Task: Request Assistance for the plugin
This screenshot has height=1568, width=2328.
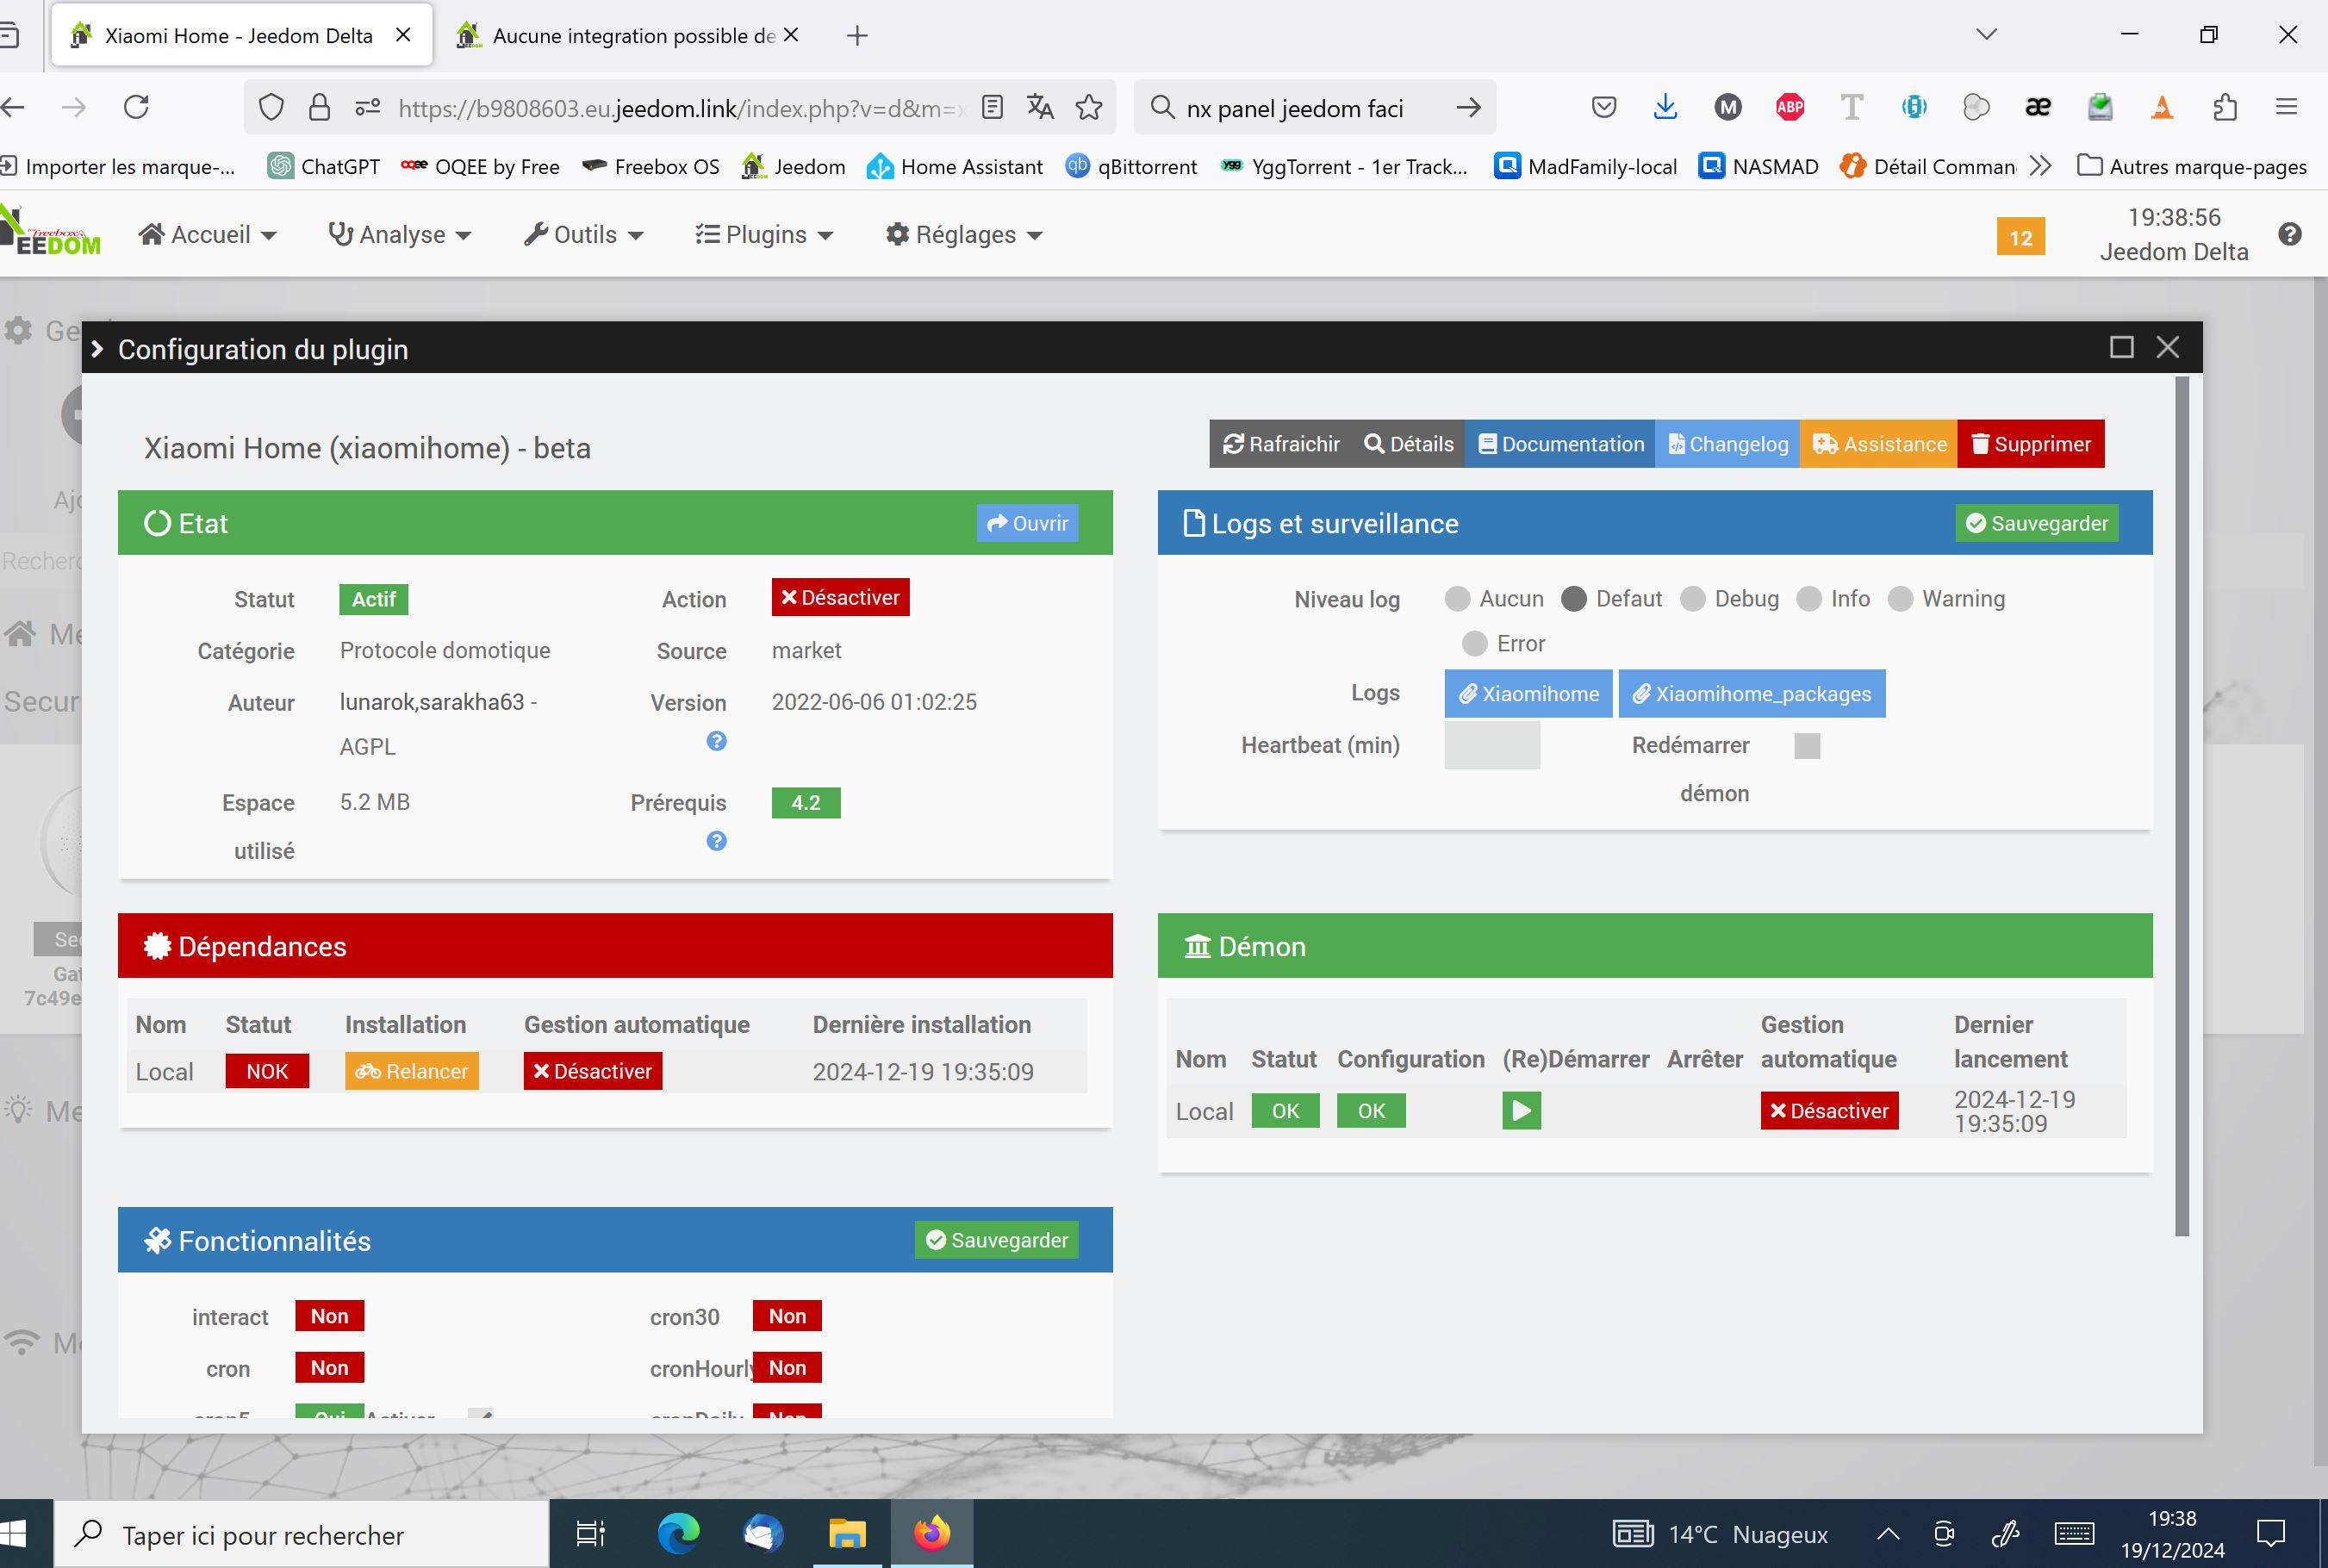Action: [x=1878, y=444]
